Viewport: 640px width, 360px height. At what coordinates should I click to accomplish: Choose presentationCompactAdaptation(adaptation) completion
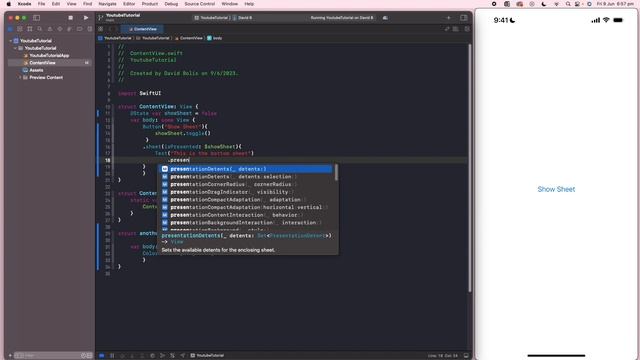(x=246, y=200)
